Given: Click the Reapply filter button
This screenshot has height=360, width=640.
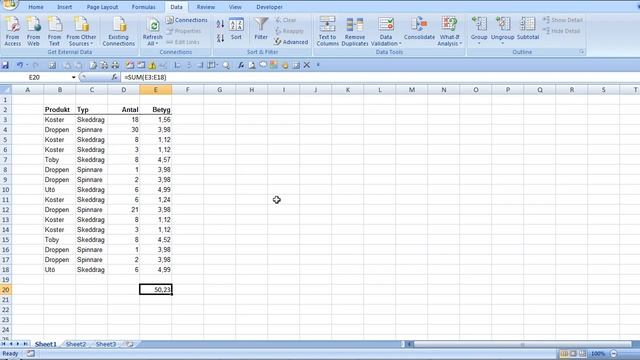Looking at the screenshot, I should 289,31.
